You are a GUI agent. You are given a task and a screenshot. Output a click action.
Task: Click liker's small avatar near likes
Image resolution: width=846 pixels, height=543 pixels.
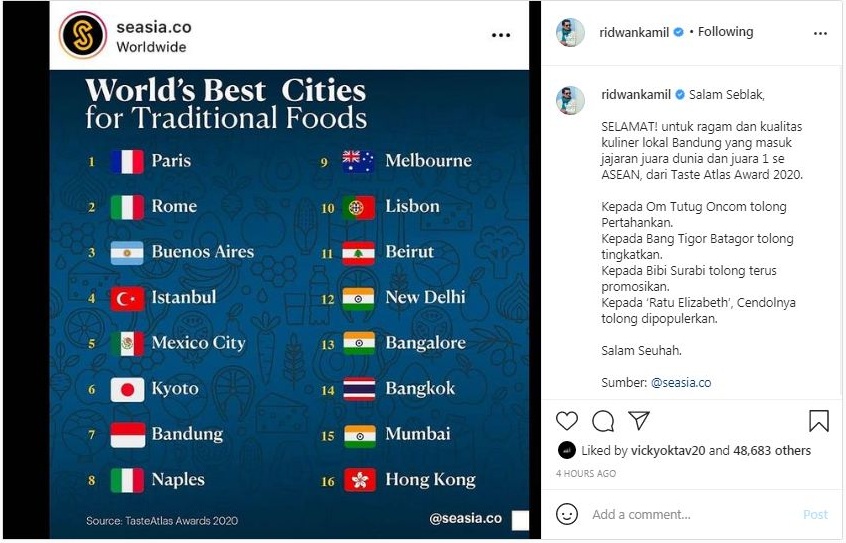(x=566, y=450)
